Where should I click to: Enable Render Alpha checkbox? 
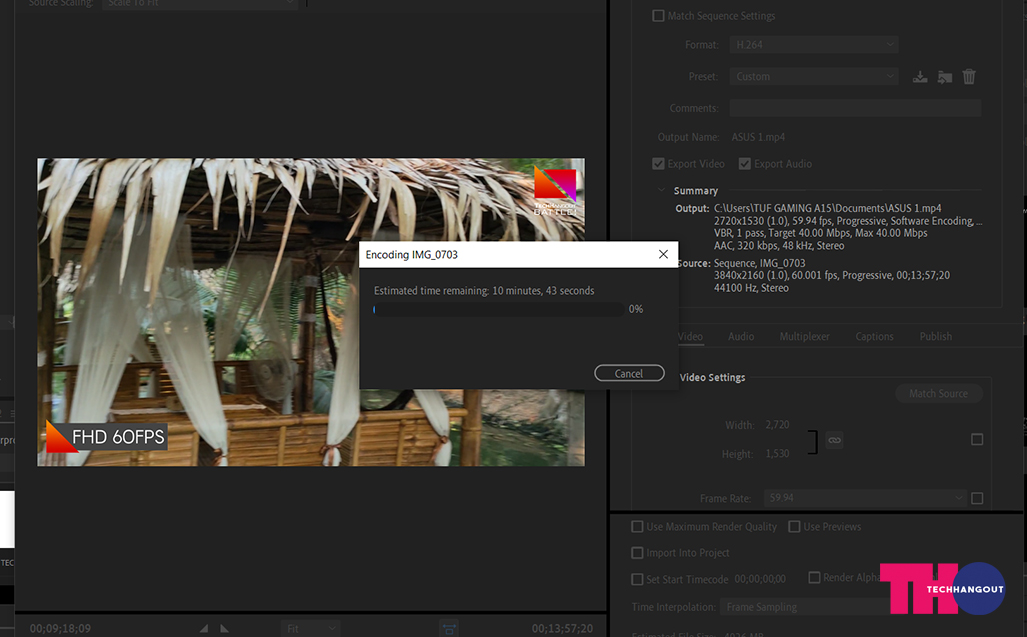(x=814, y=577)
